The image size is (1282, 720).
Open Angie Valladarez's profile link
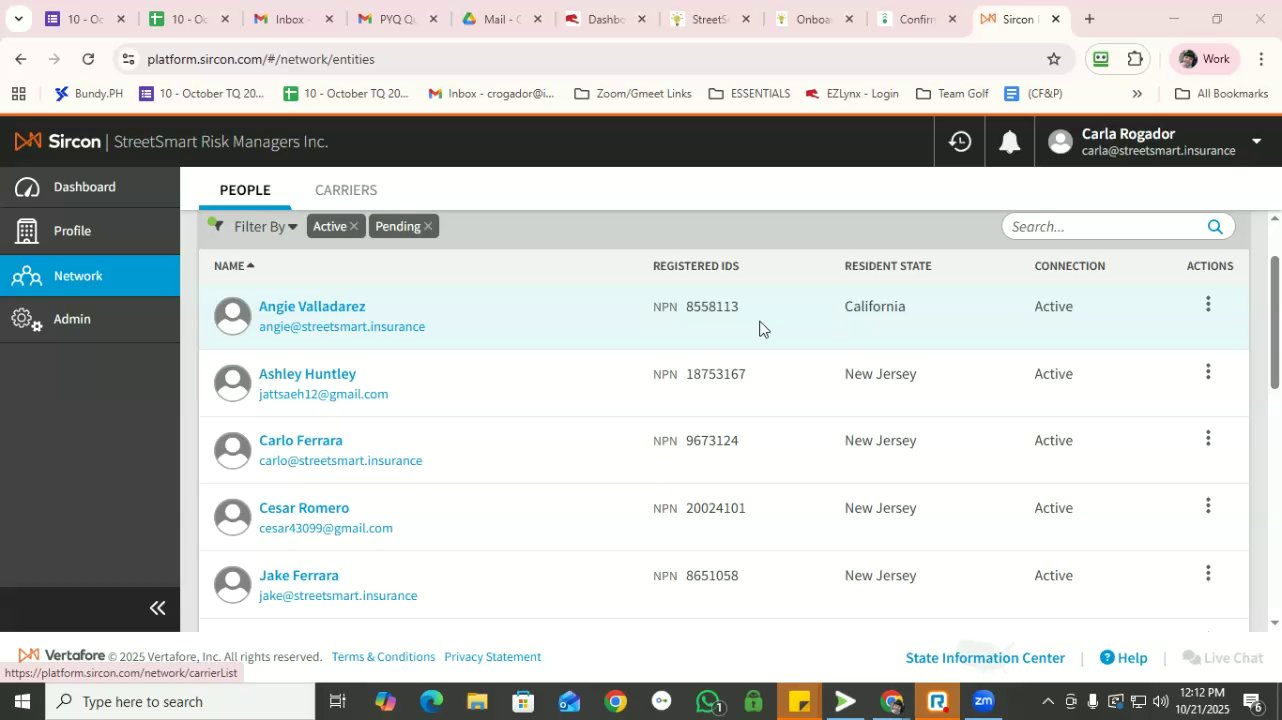[x=312, y=307]
